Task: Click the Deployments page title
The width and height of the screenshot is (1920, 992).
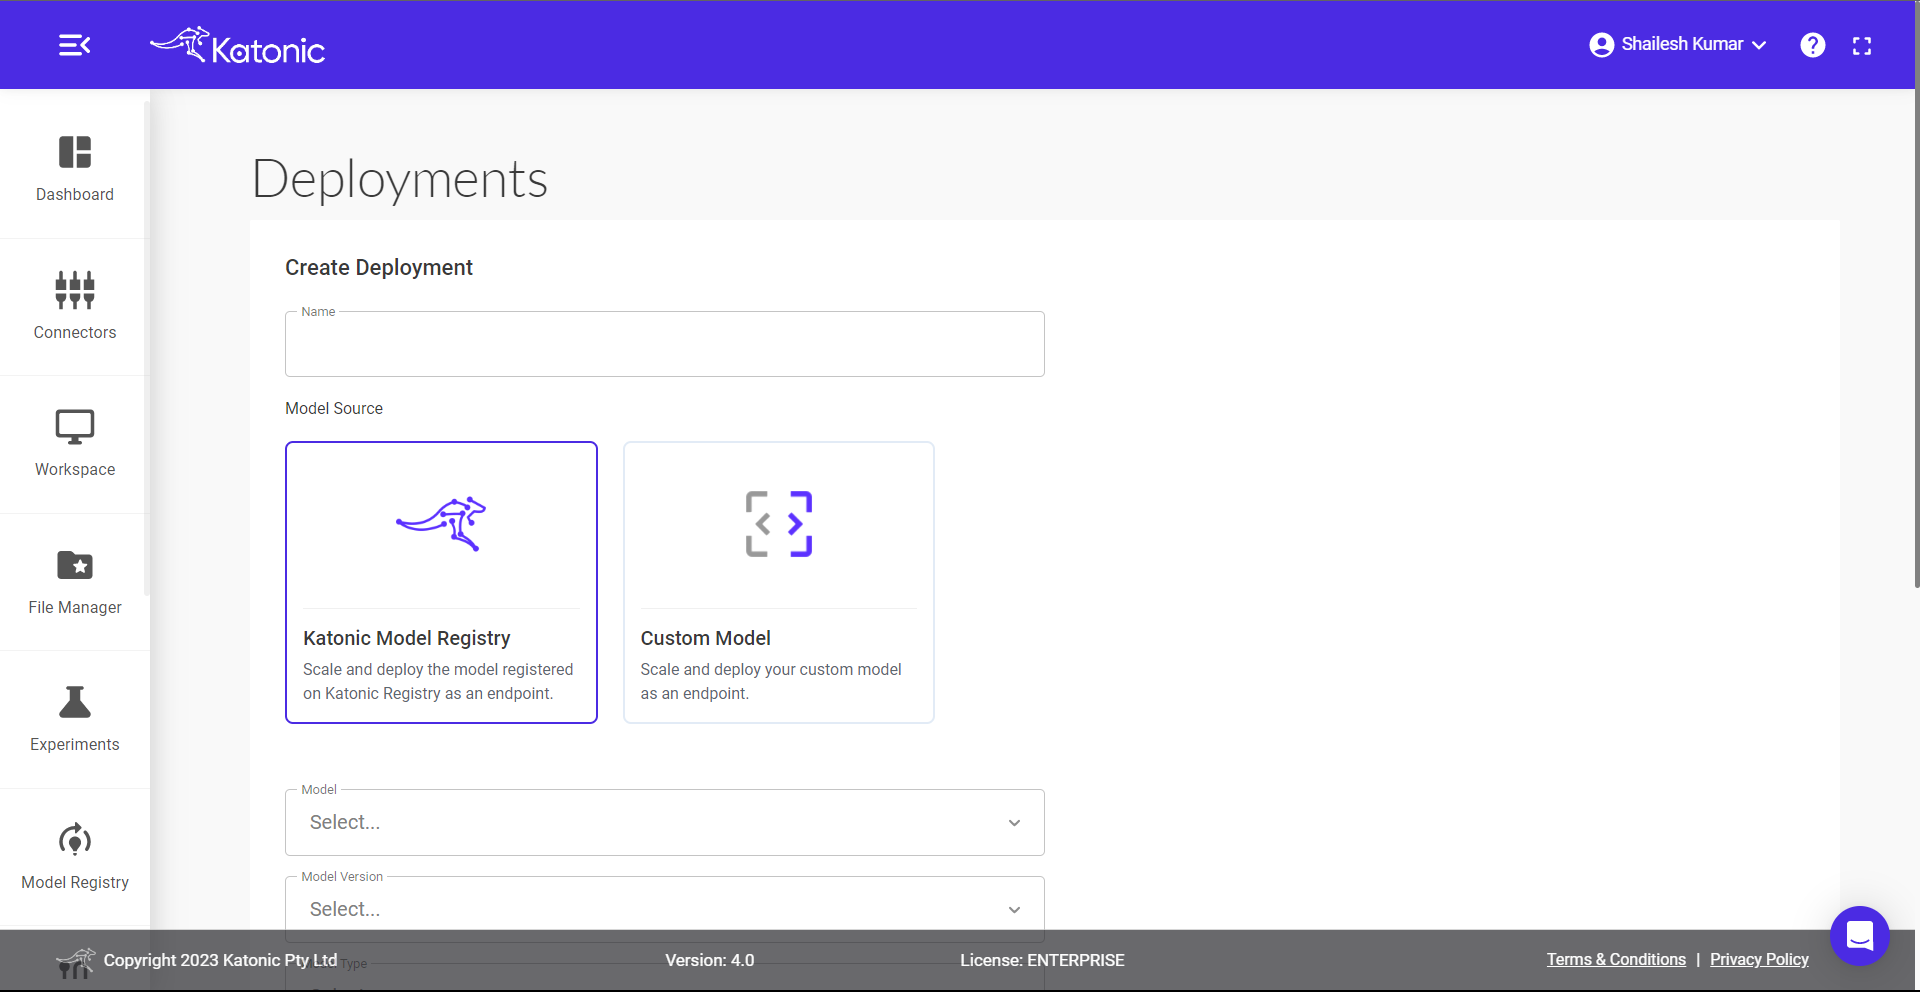Action: click(x=400, y=179)
